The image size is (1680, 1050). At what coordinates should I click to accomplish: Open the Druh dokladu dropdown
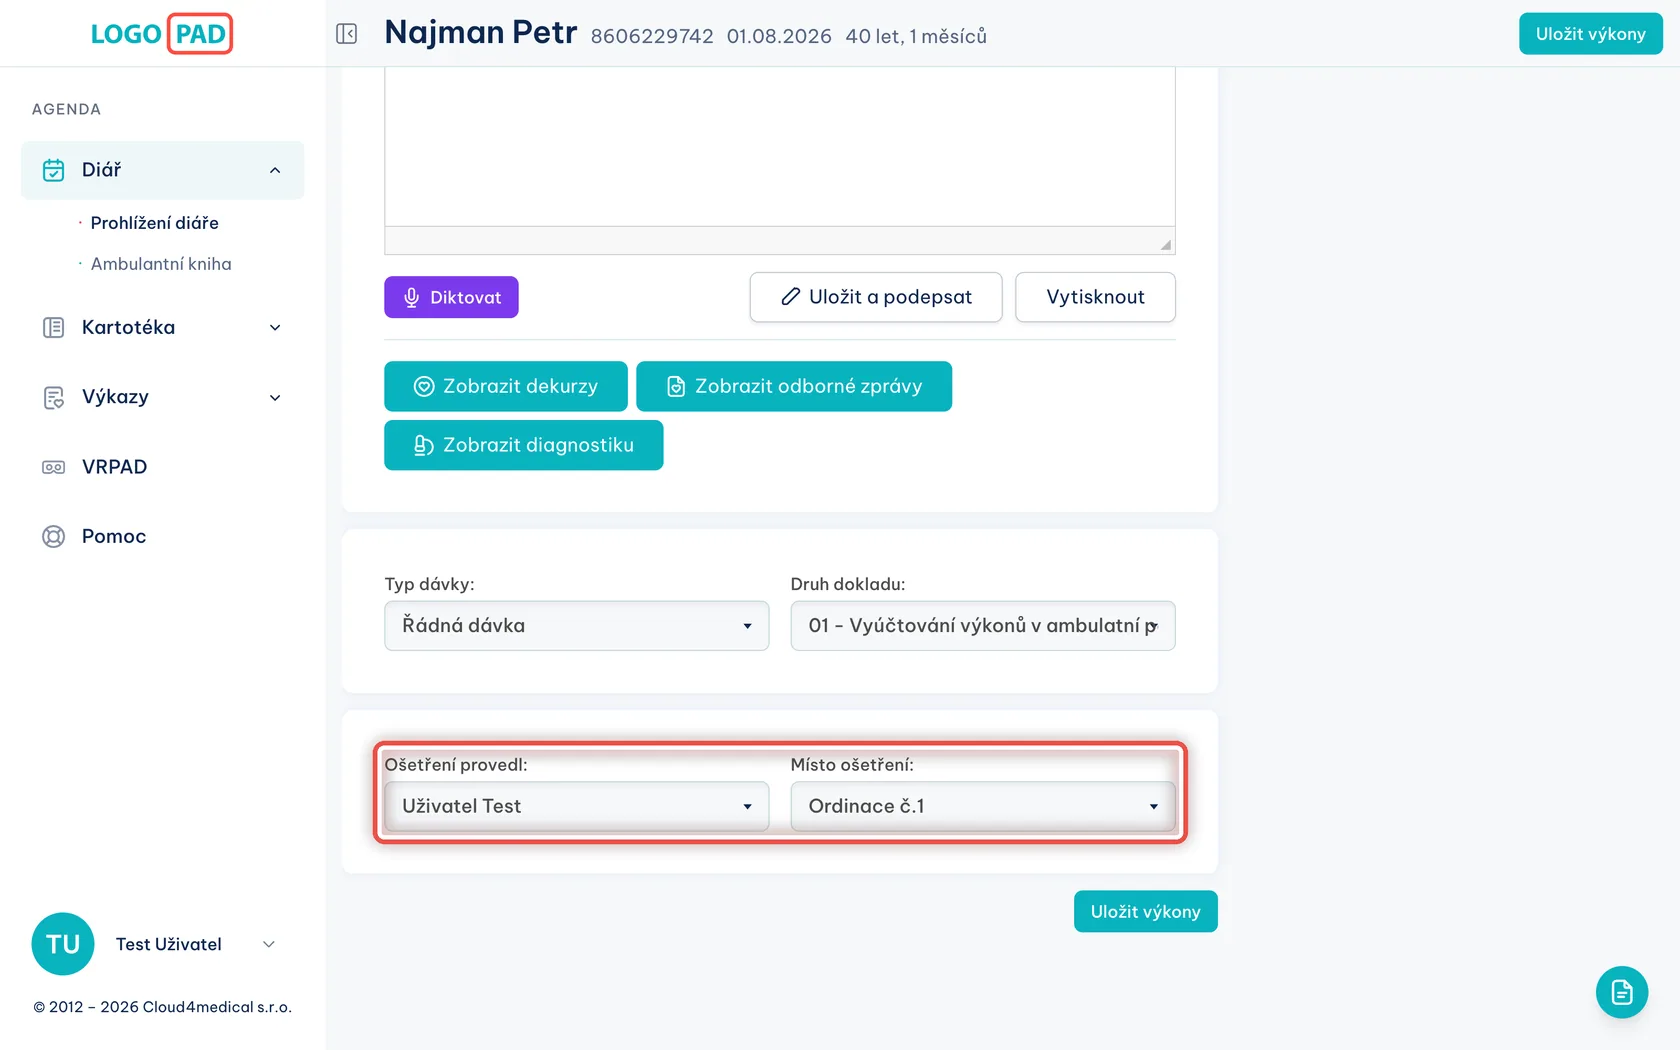(x=983, y=626)
